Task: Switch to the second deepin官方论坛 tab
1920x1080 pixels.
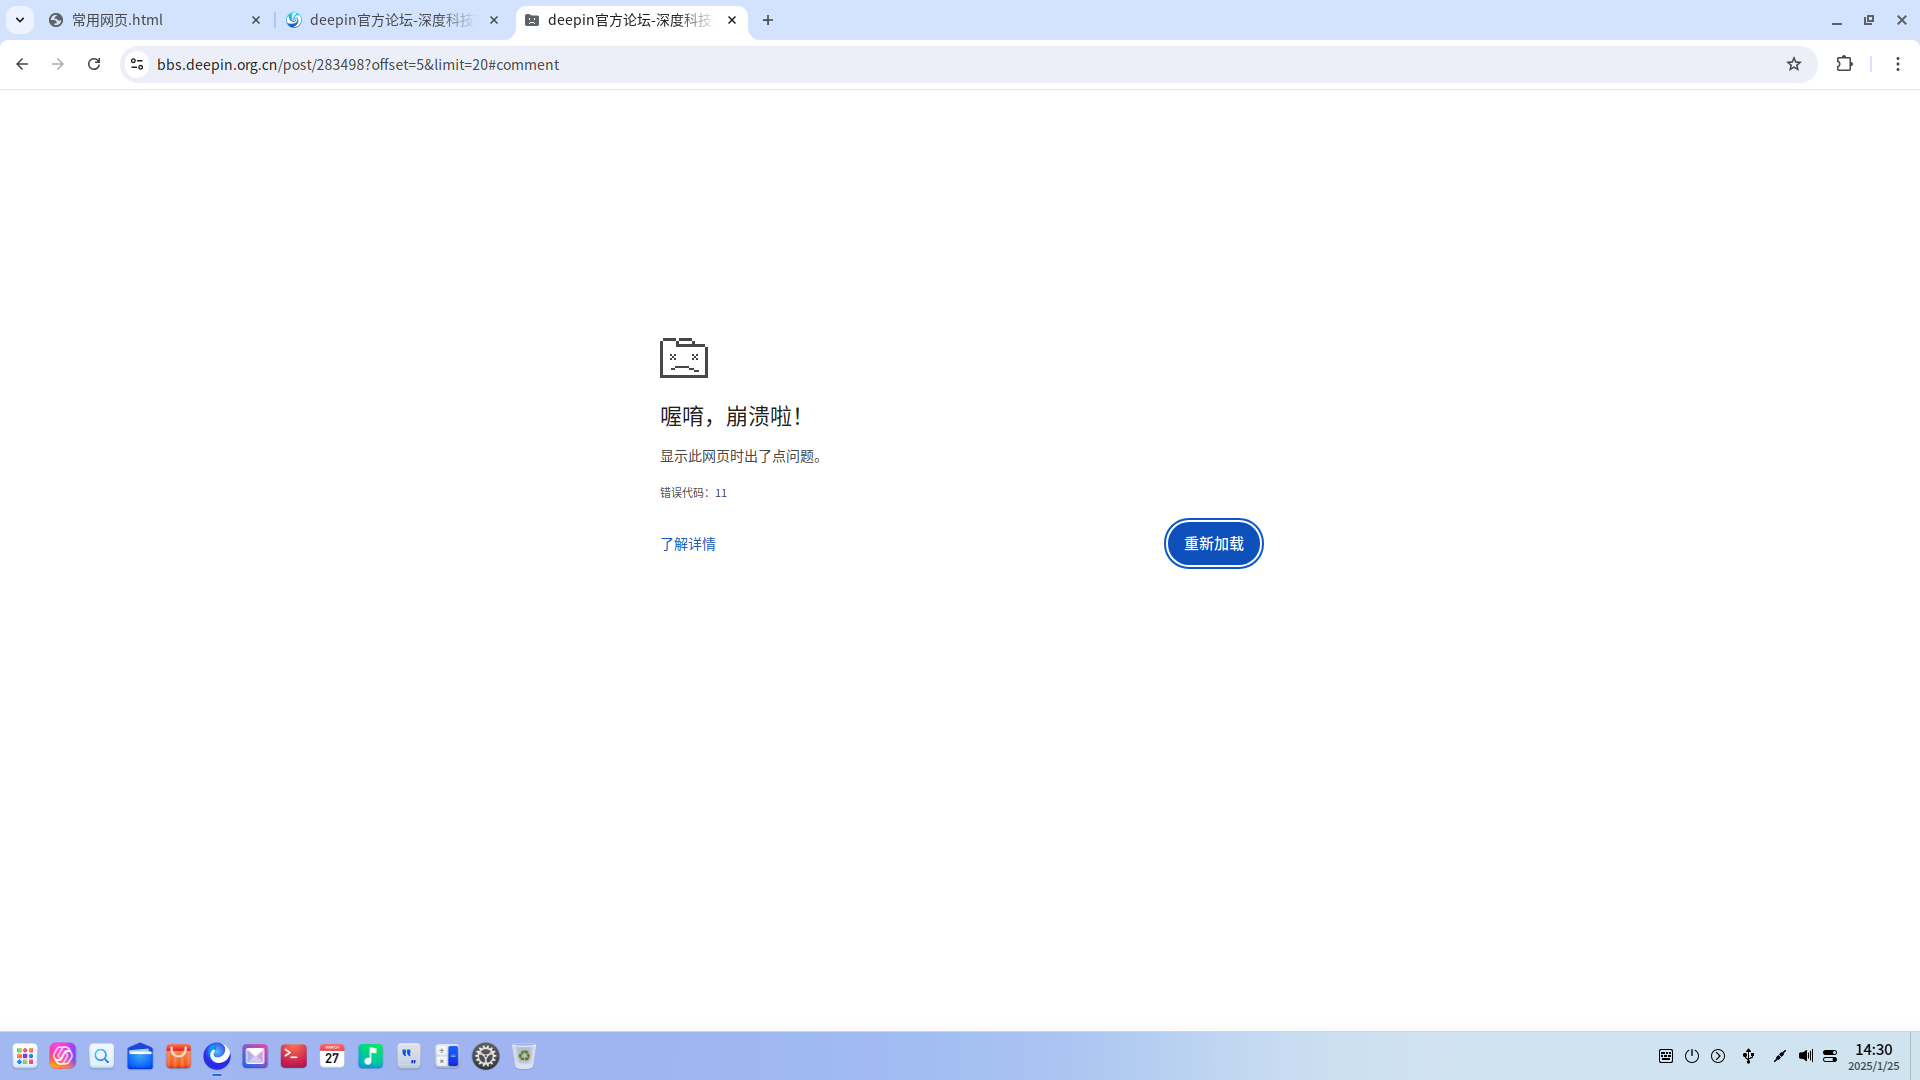Action: (x=390, y=20)
